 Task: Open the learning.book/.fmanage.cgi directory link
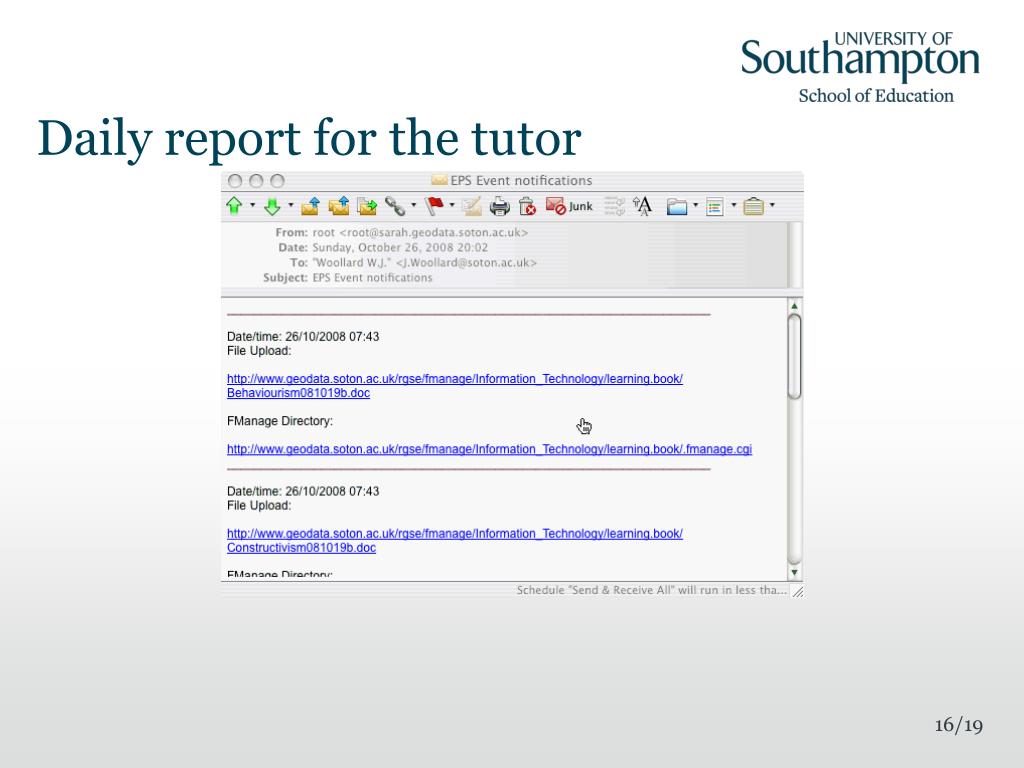point(489,449)
